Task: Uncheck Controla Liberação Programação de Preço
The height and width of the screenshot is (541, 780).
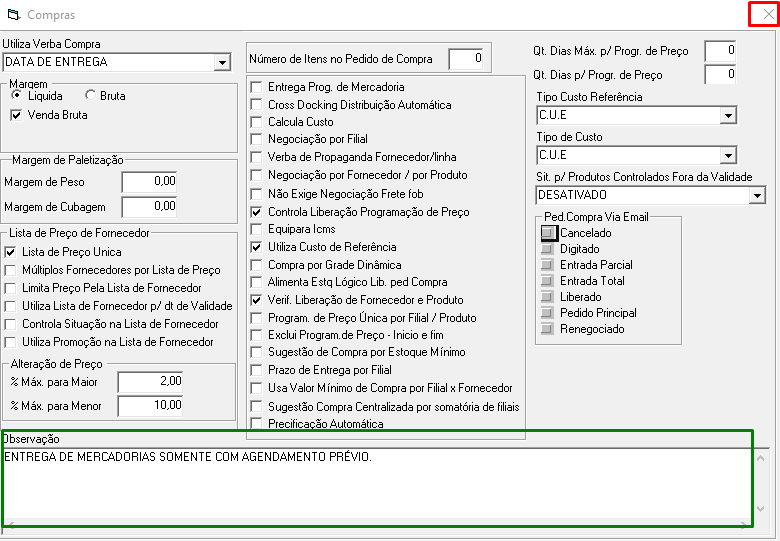Action: click(x=257, y=212)
